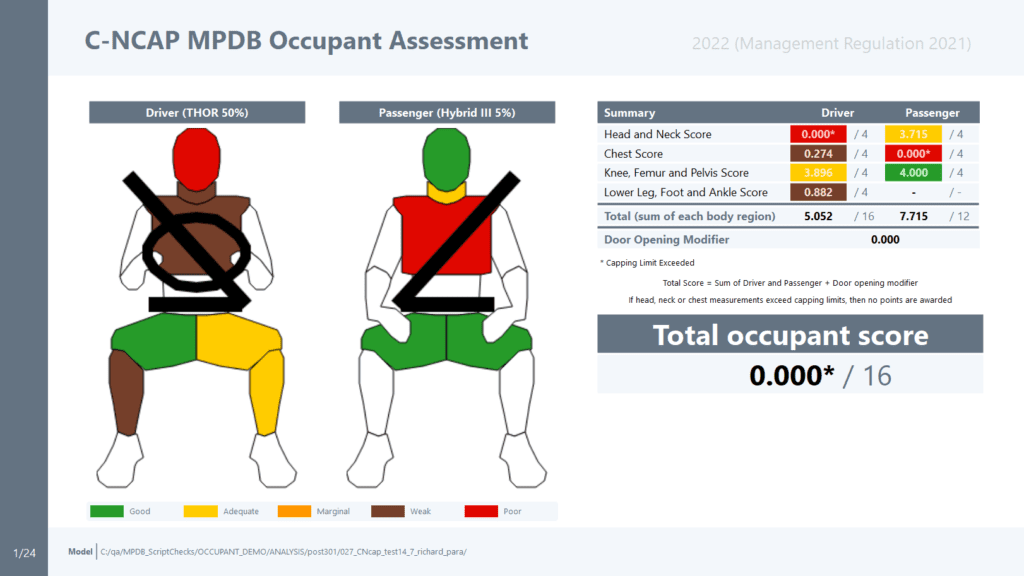The height and width of the screenshot is (576, 1024).
Task: Click the "Weak" legend label
Action: (x=421, y=511)
